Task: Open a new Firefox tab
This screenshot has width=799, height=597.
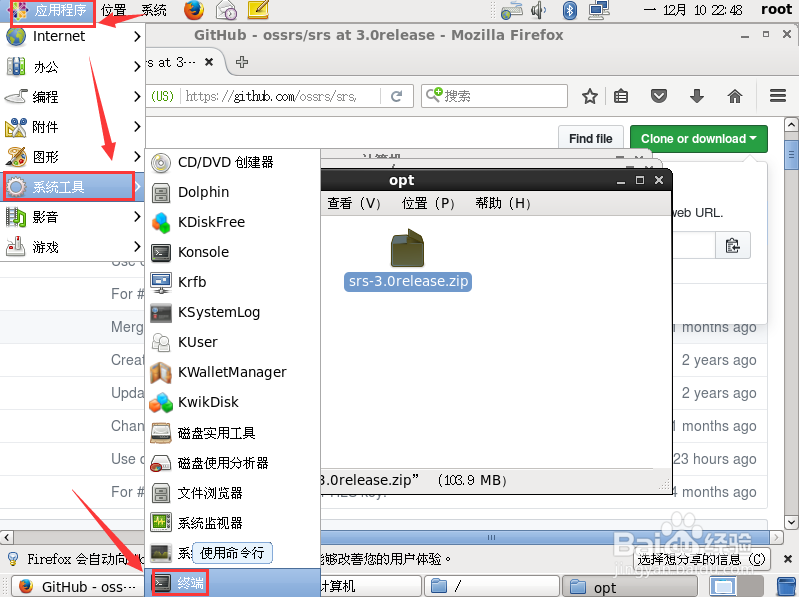Action: [242, 62]
